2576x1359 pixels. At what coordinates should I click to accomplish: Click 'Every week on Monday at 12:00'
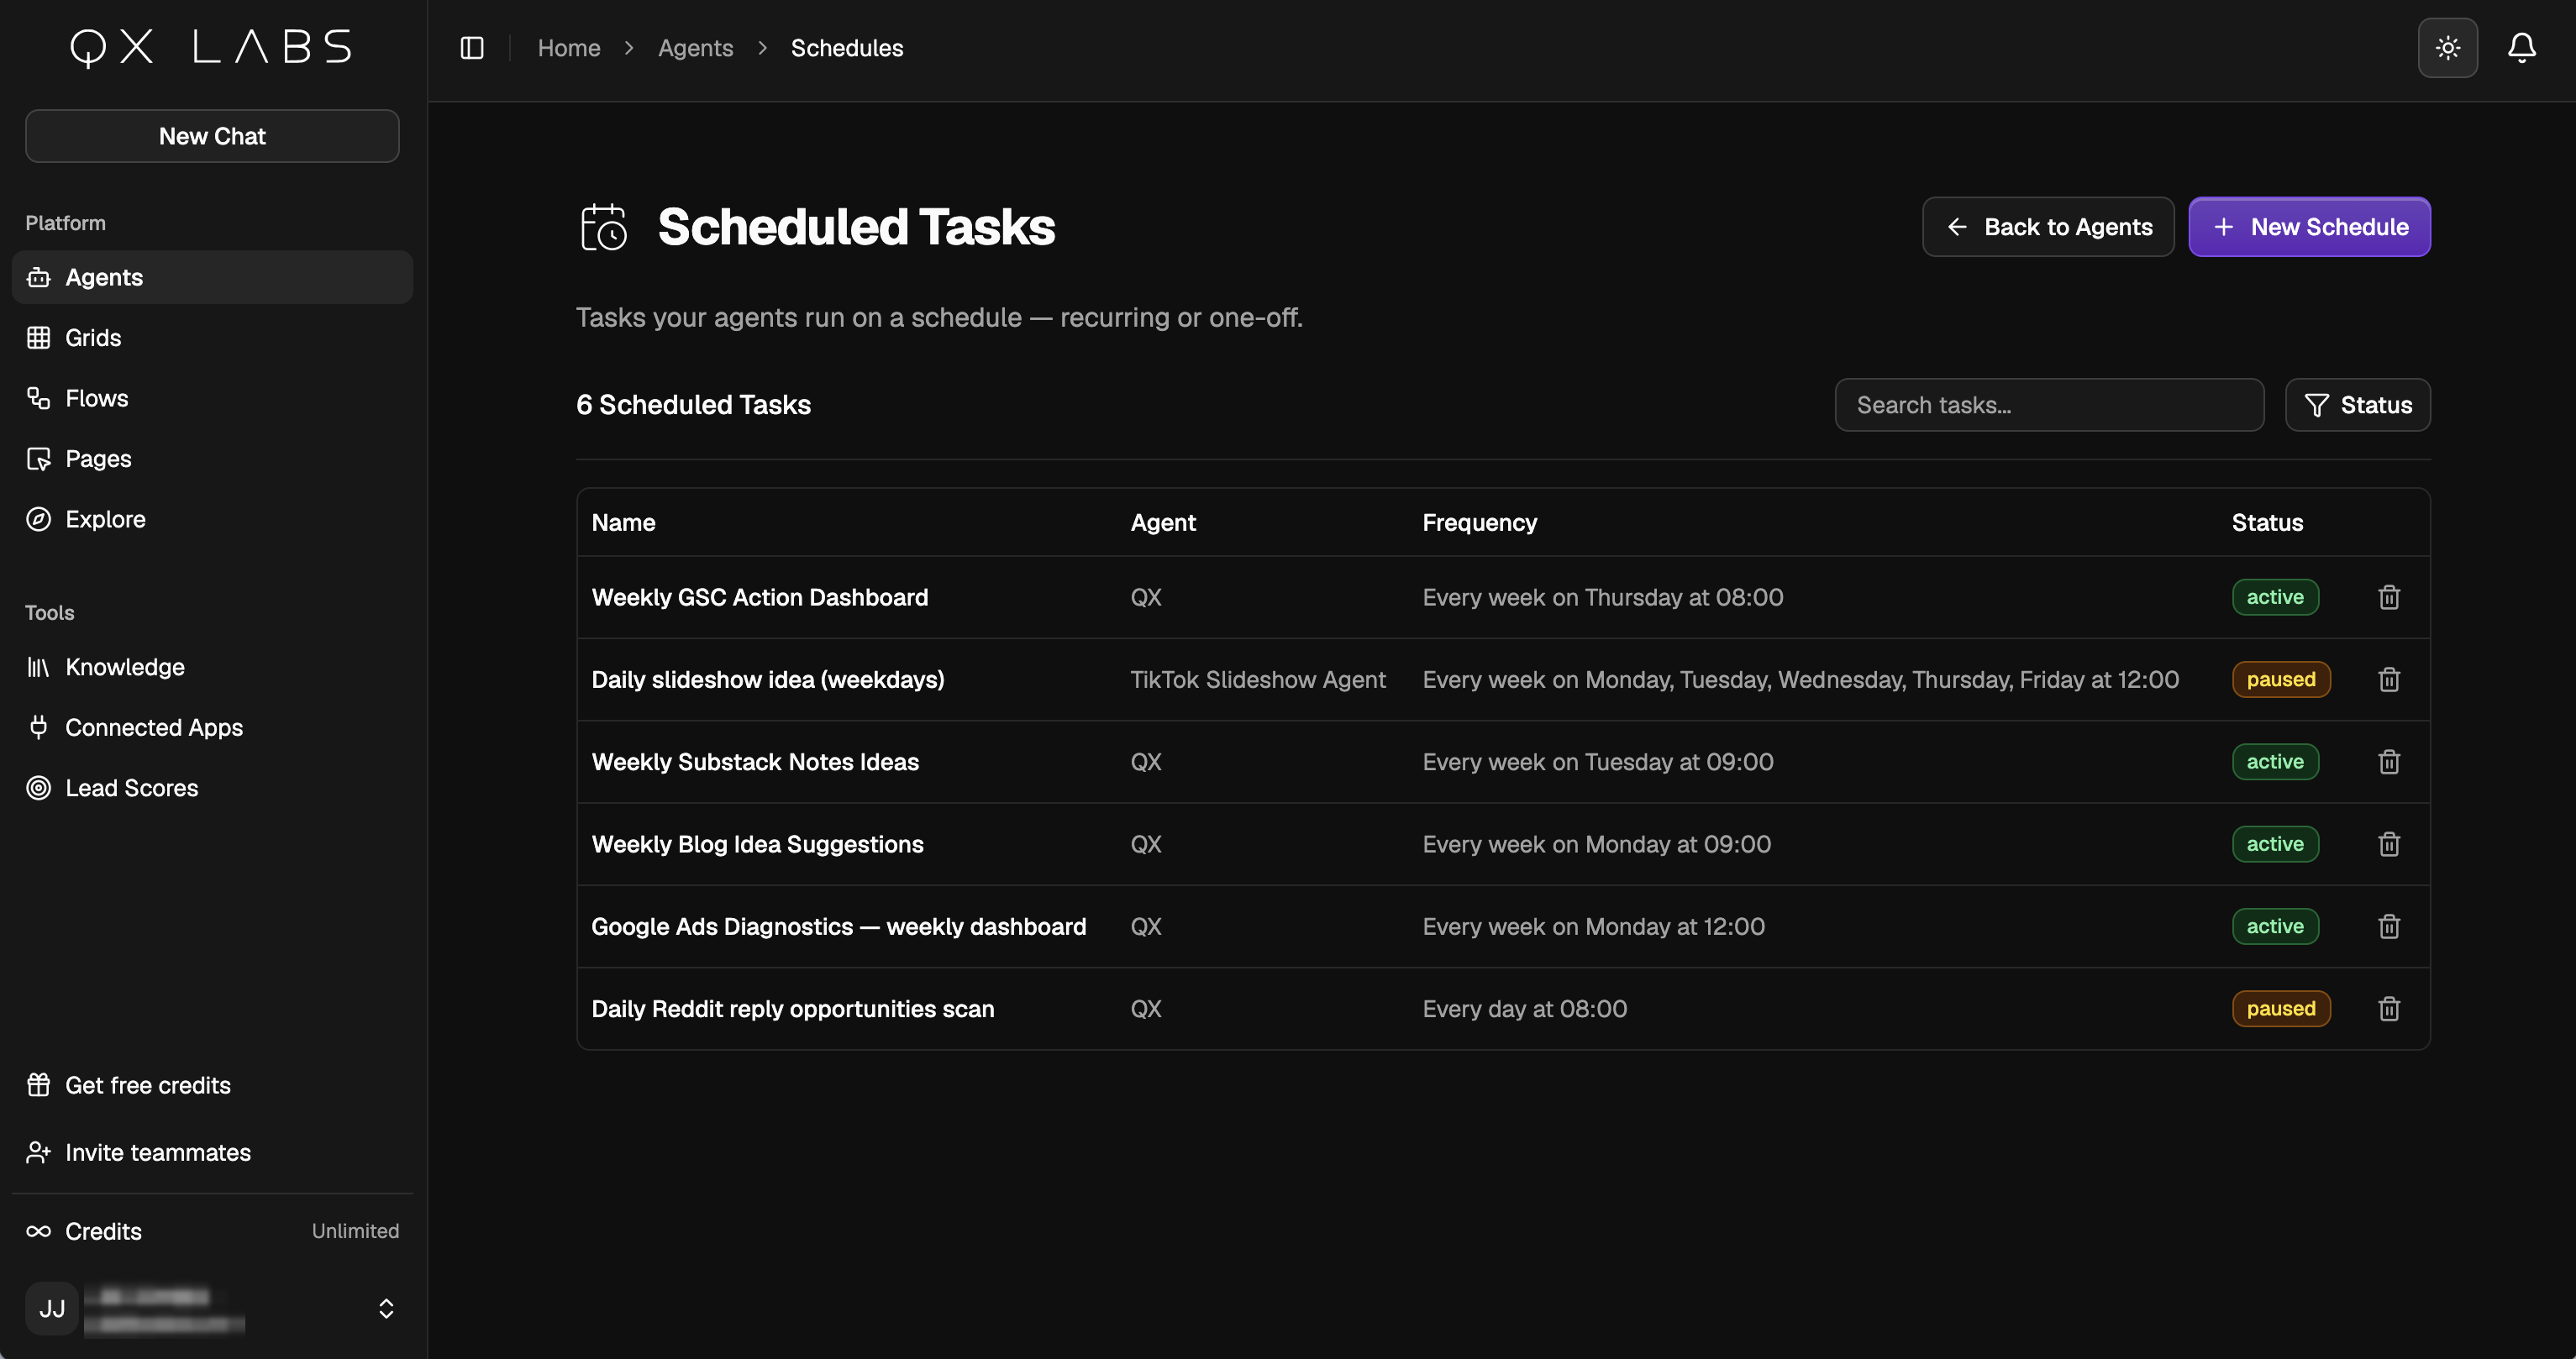(1594, 927)
